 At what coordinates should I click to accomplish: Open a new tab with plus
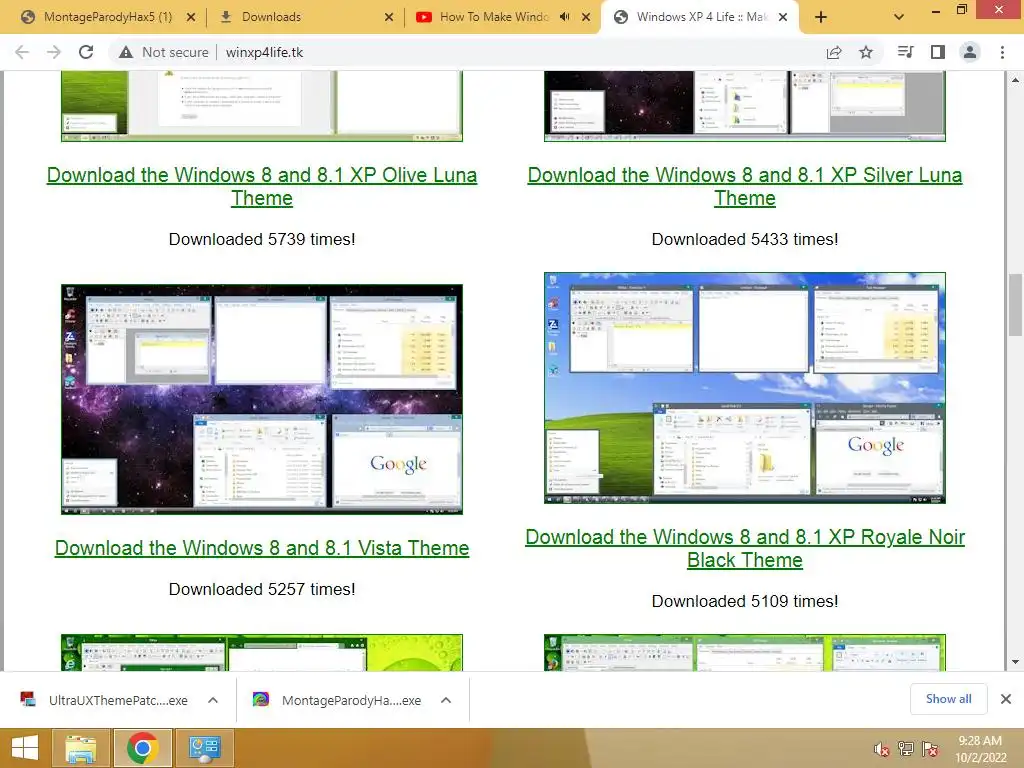point(821,17)
